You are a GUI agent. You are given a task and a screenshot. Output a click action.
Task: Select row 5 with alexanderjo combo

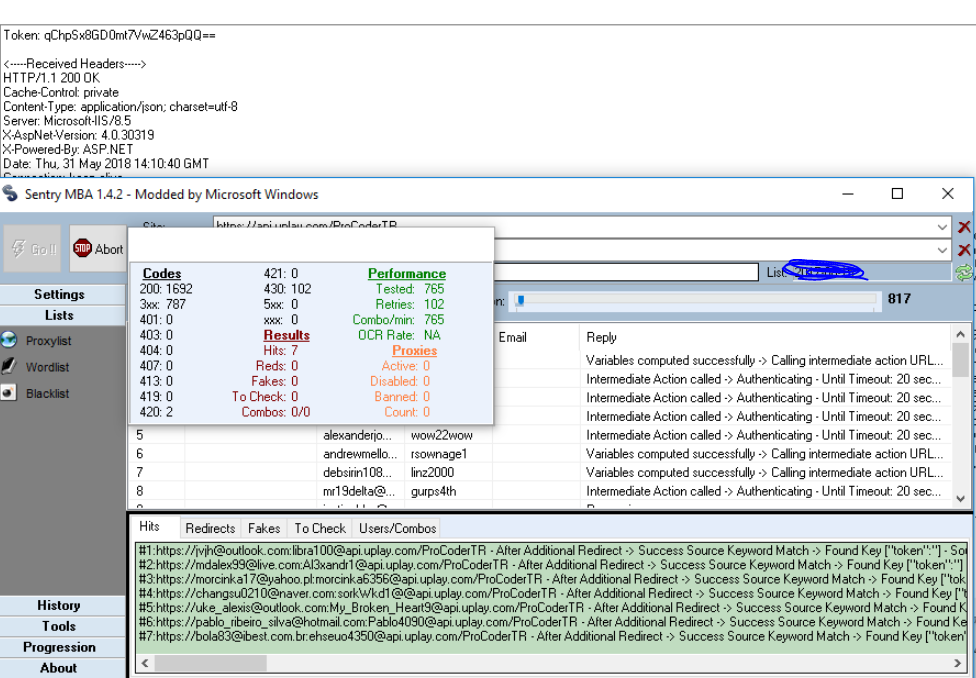[x=540, y=435]
